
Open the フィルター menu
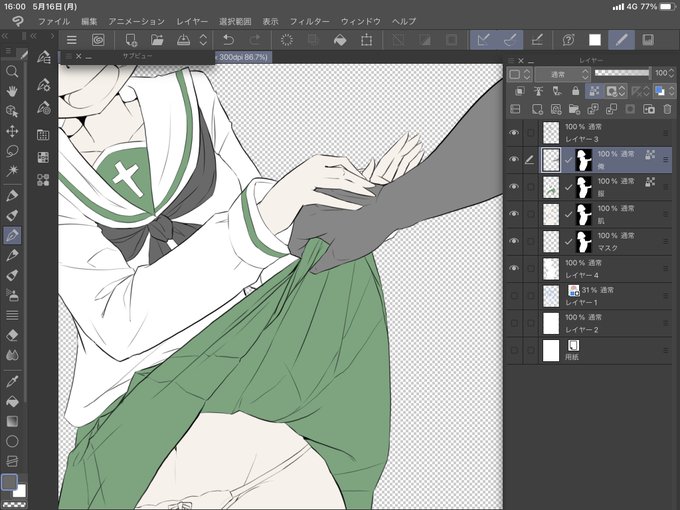pos(310,21)
